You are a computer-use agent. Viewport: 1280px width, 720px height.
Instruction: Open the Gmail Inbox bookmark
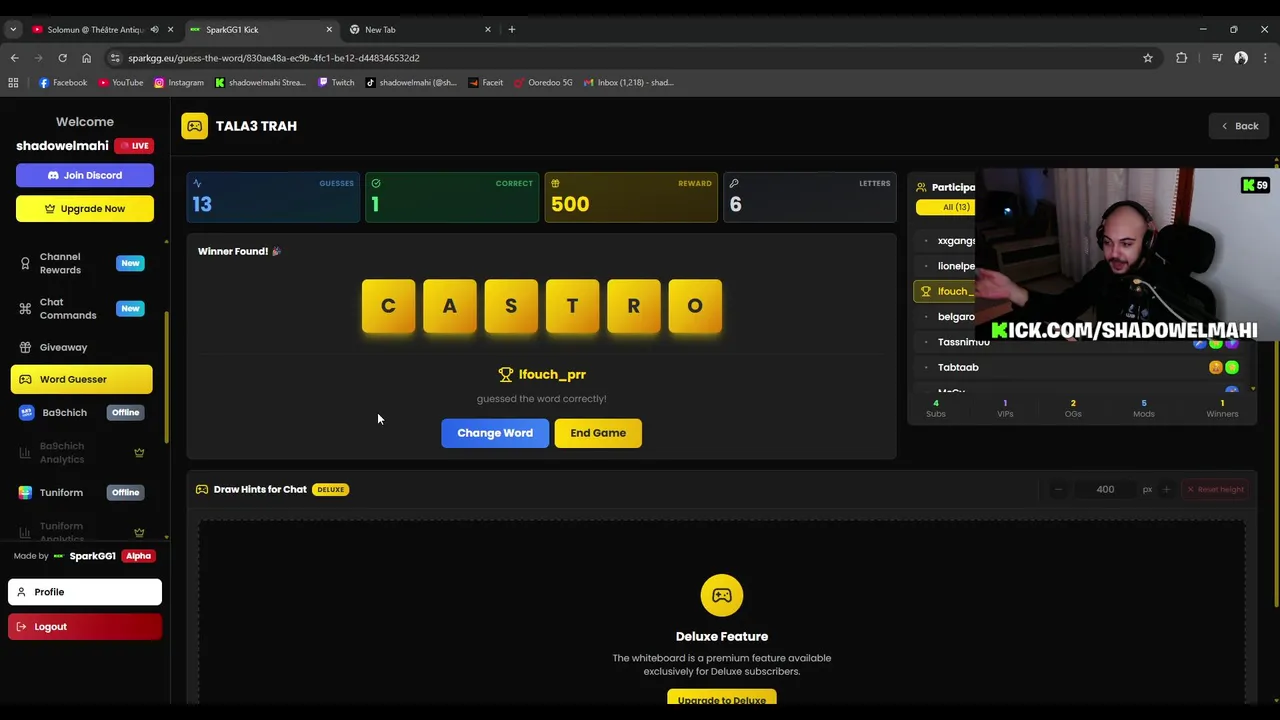point(628,83)
